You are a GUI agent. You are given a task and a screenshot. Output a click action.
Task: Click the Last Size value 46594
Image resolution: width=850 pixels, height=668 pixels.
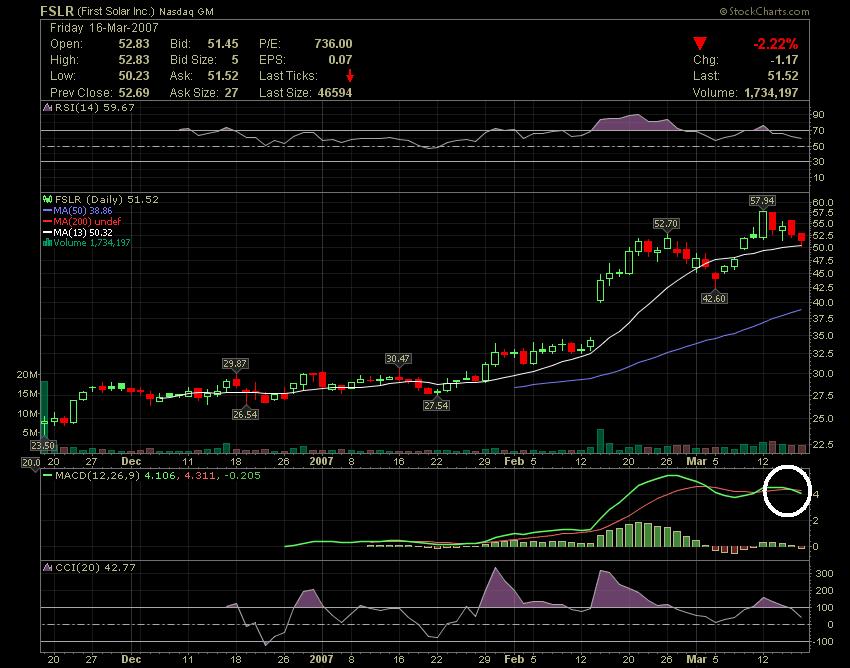pos(335,93)
